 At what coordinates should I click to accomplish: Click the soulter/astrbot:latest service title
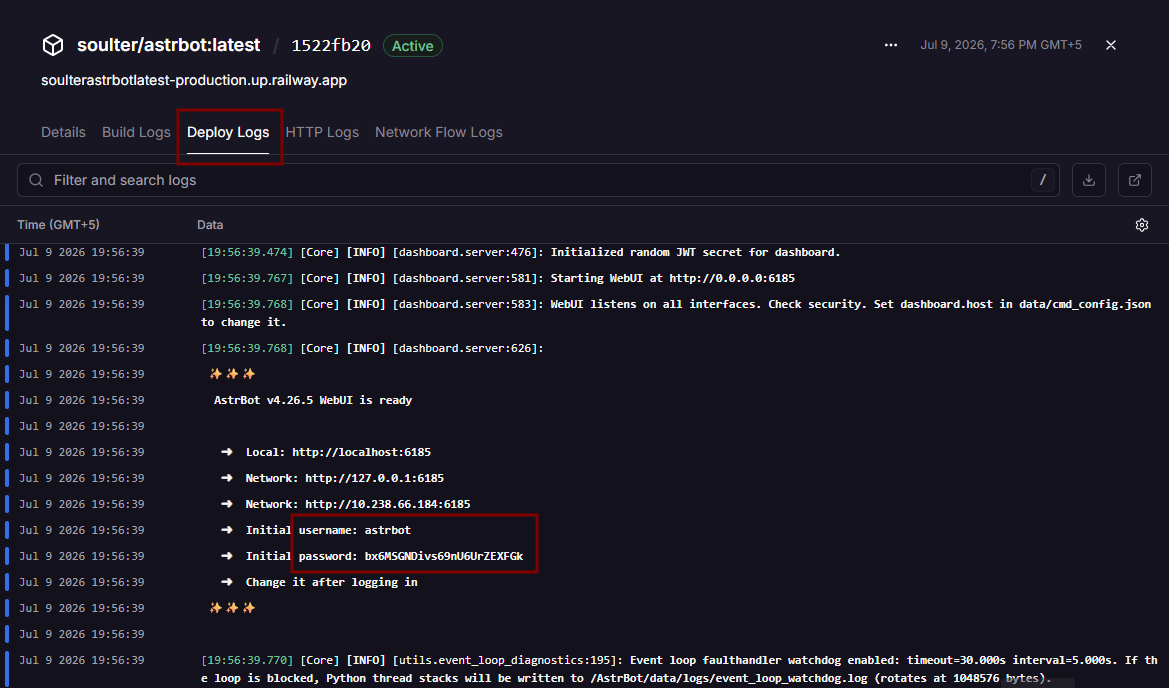[x=168, y=45]
